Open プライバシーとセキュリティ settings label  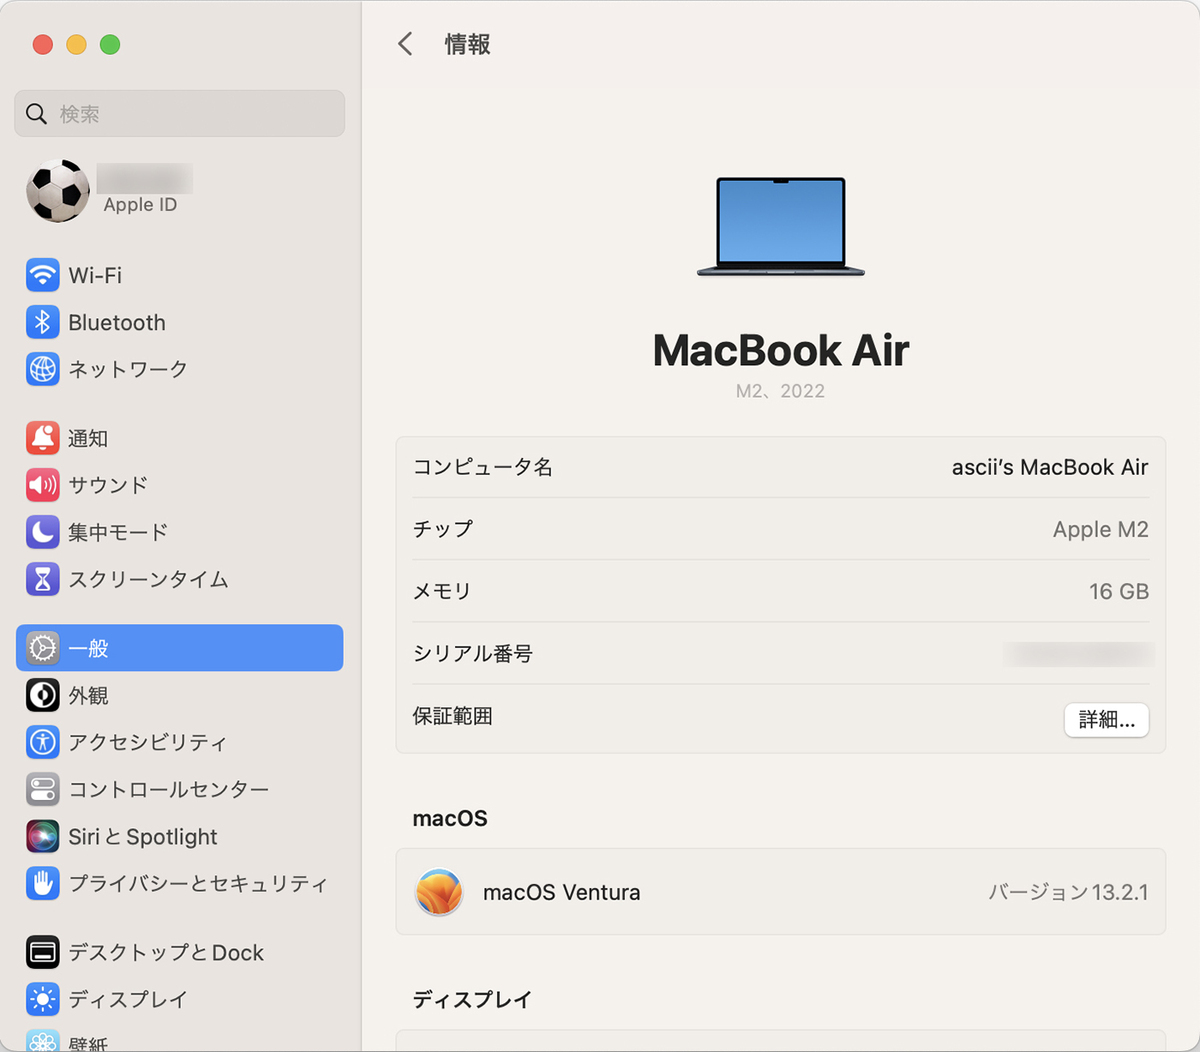point(198,883)
